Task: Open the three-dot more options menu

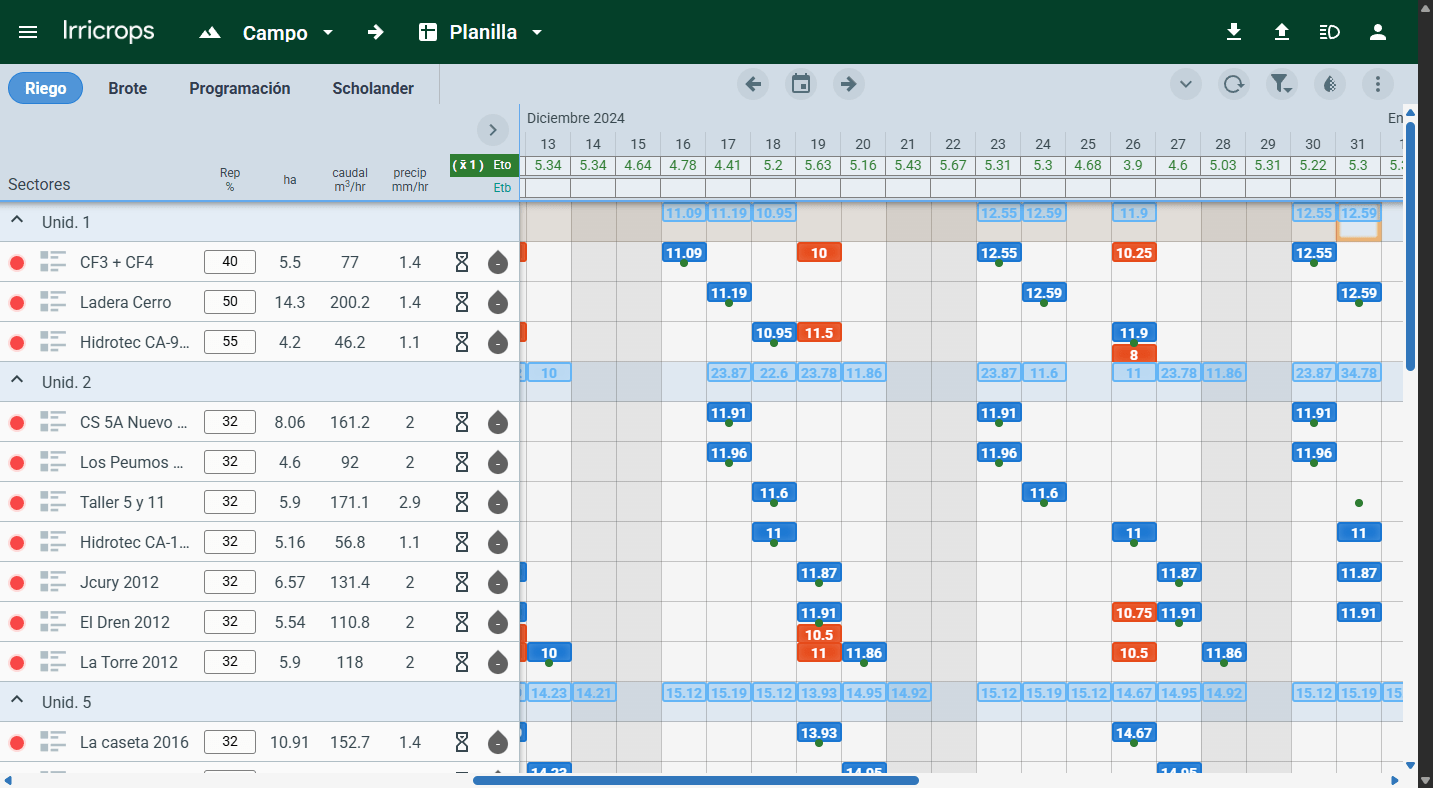Action: pyautogui.click(x=1378, y=84)
